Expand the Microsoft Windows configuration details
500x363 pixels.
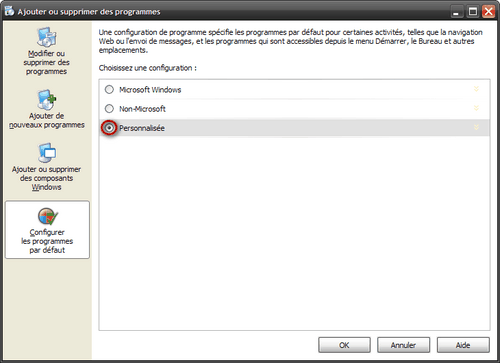point(476,89)
